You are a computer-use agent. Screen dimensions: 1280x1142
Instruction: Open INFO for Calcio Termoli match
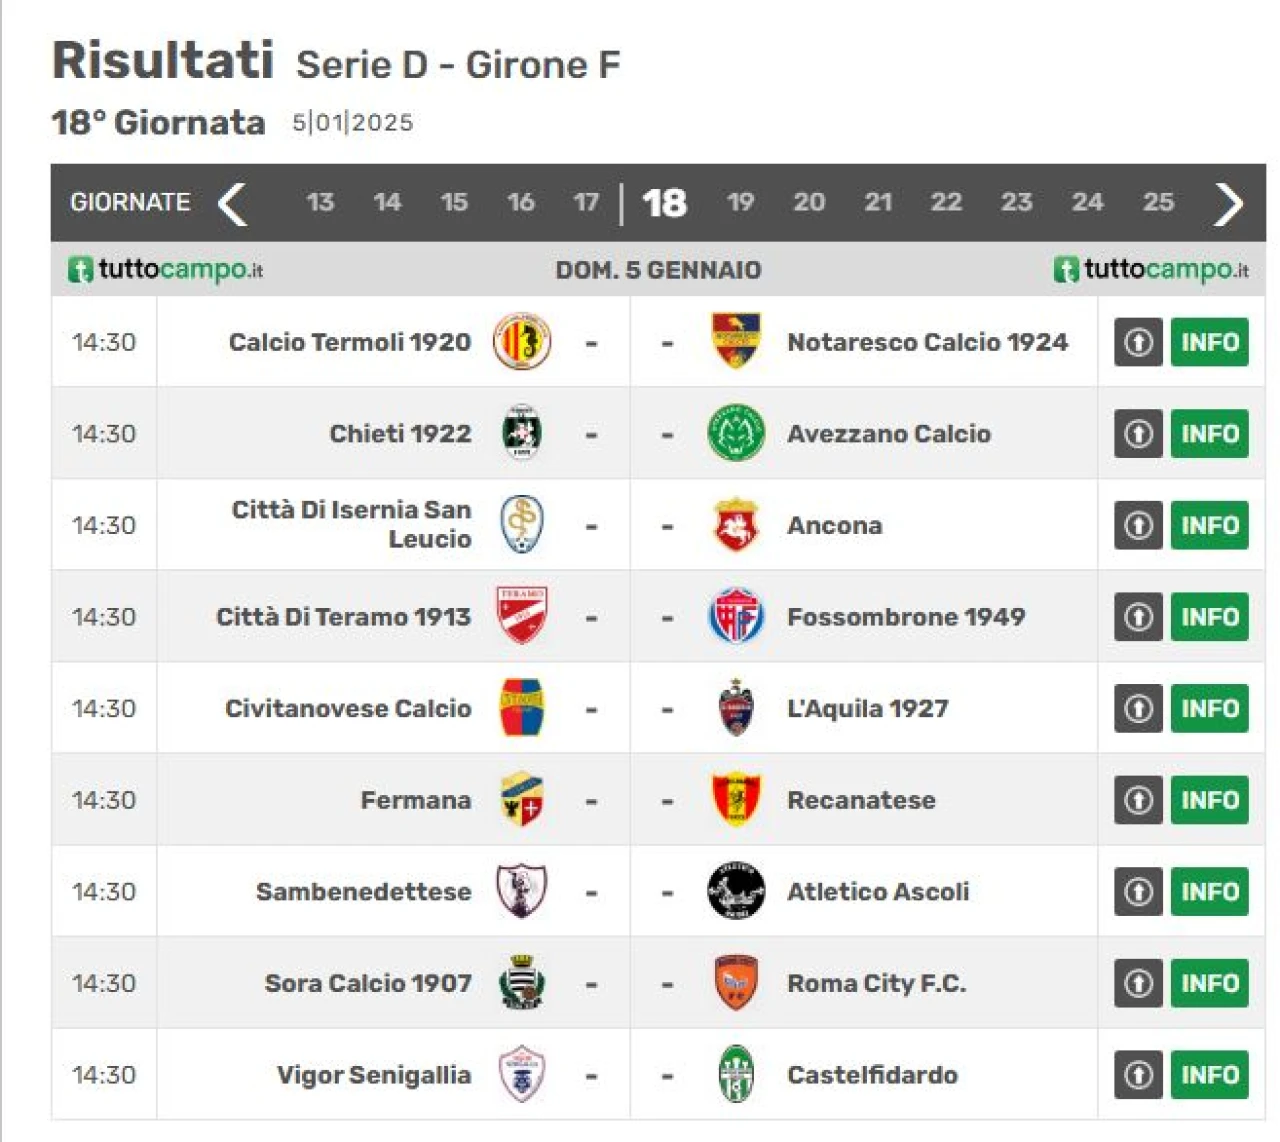tap(1210, 342)
